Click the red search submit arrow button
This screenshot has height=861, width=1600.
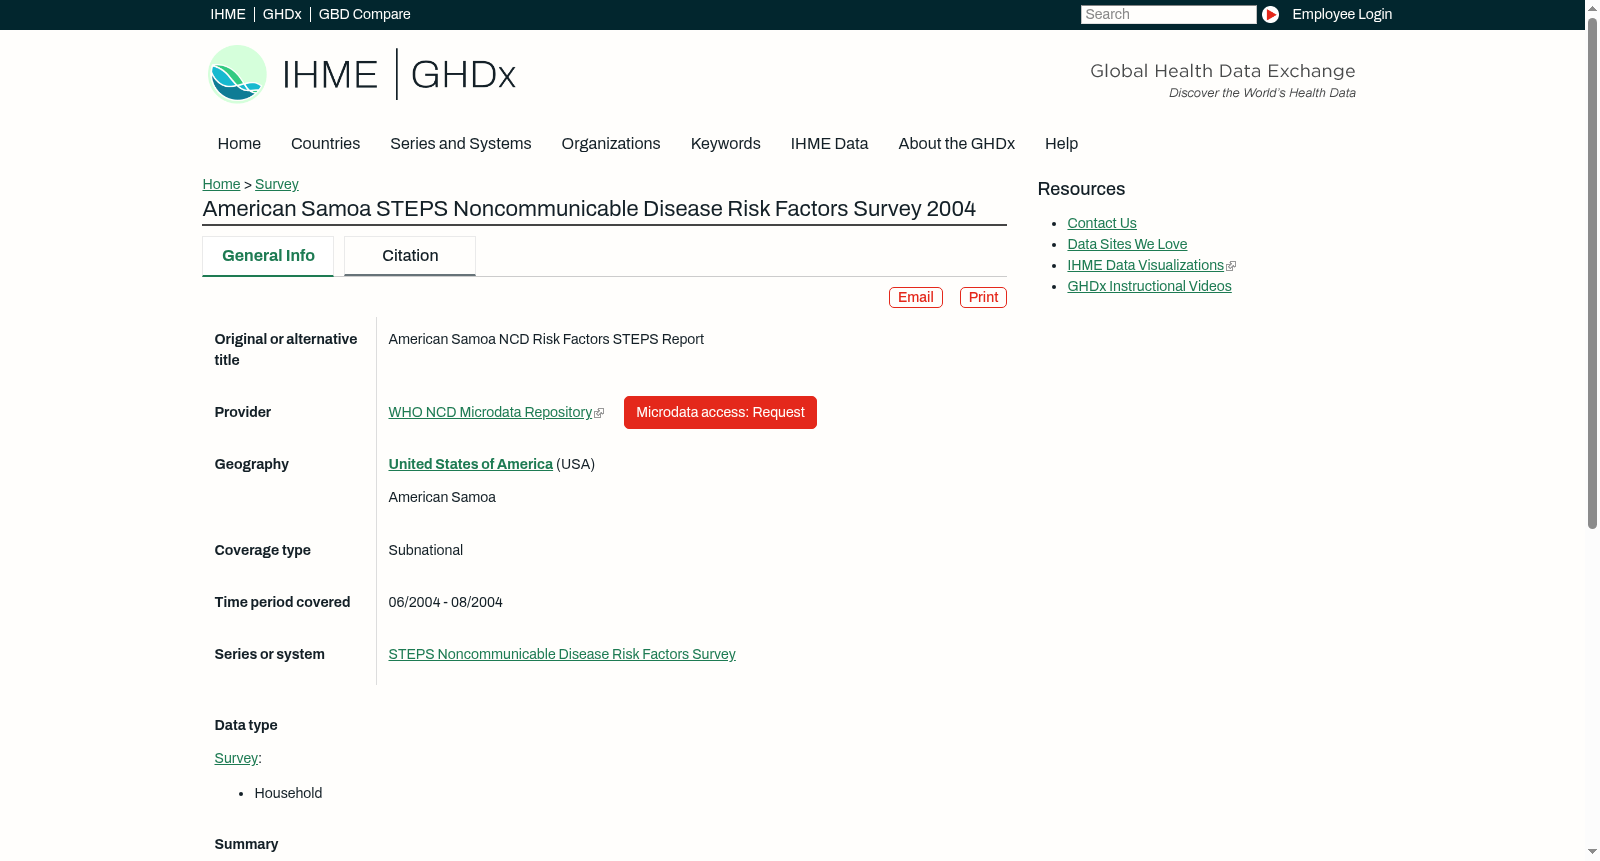coord(1270,14)
